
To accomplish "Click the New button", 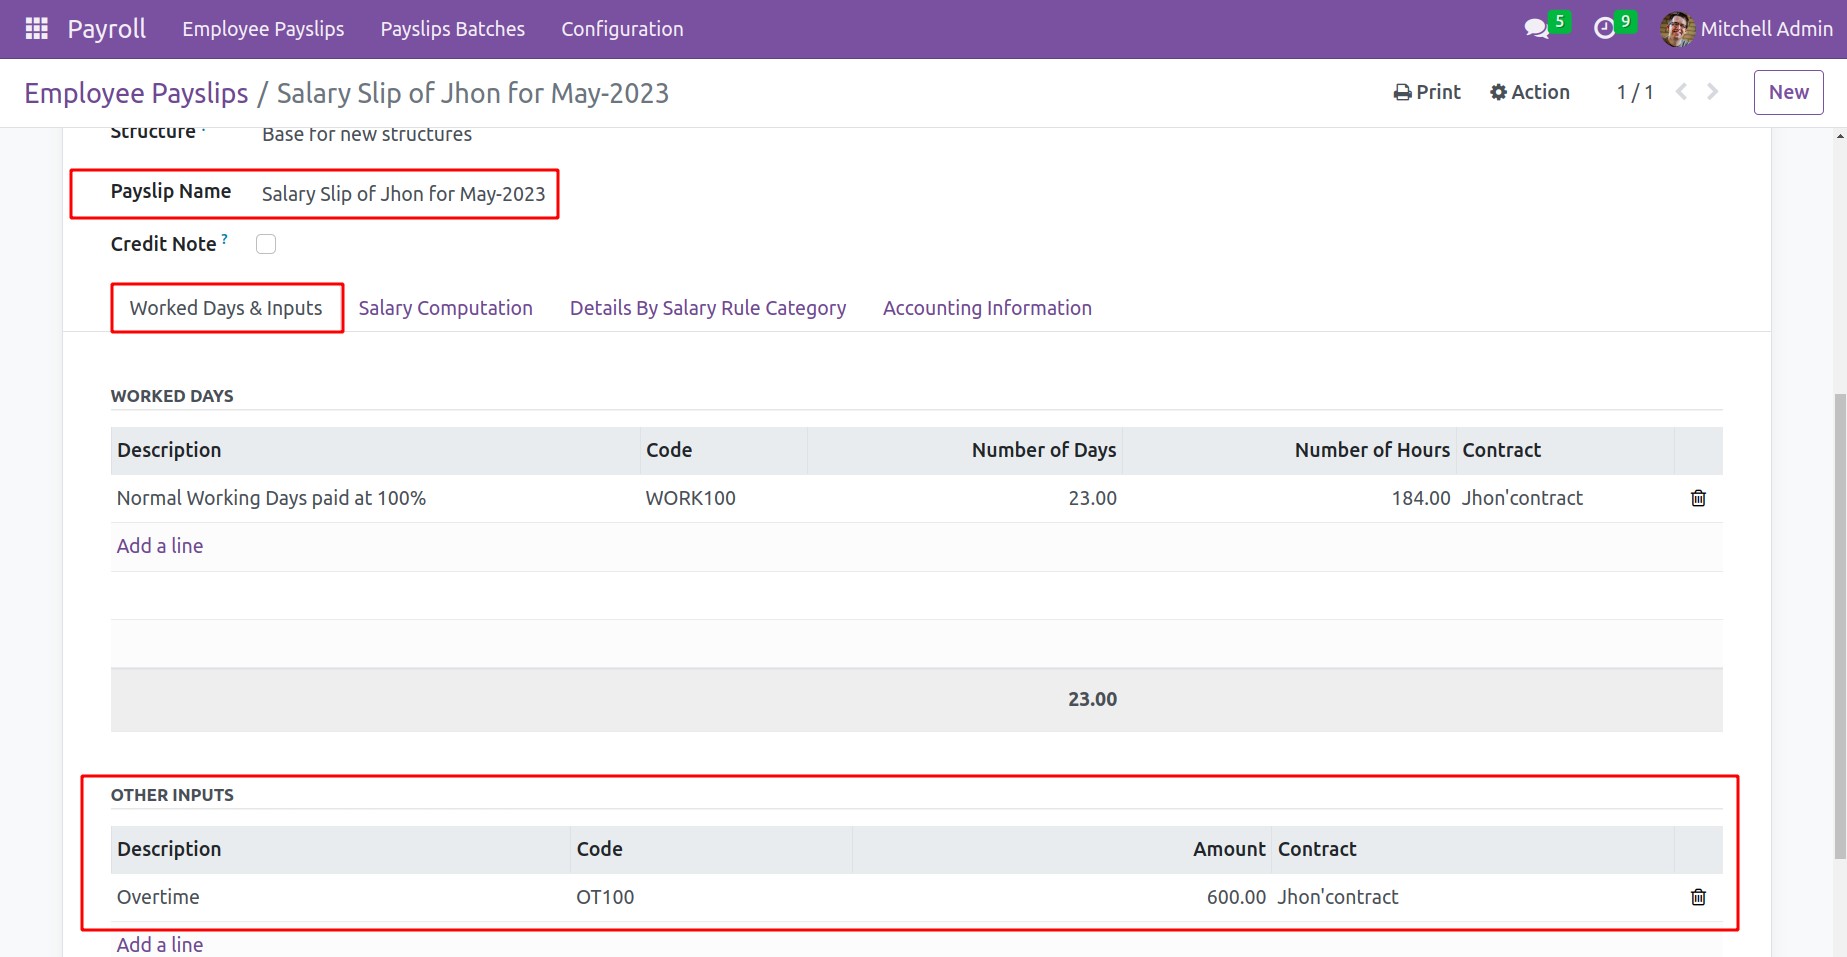I will [x=1788, y=92].
